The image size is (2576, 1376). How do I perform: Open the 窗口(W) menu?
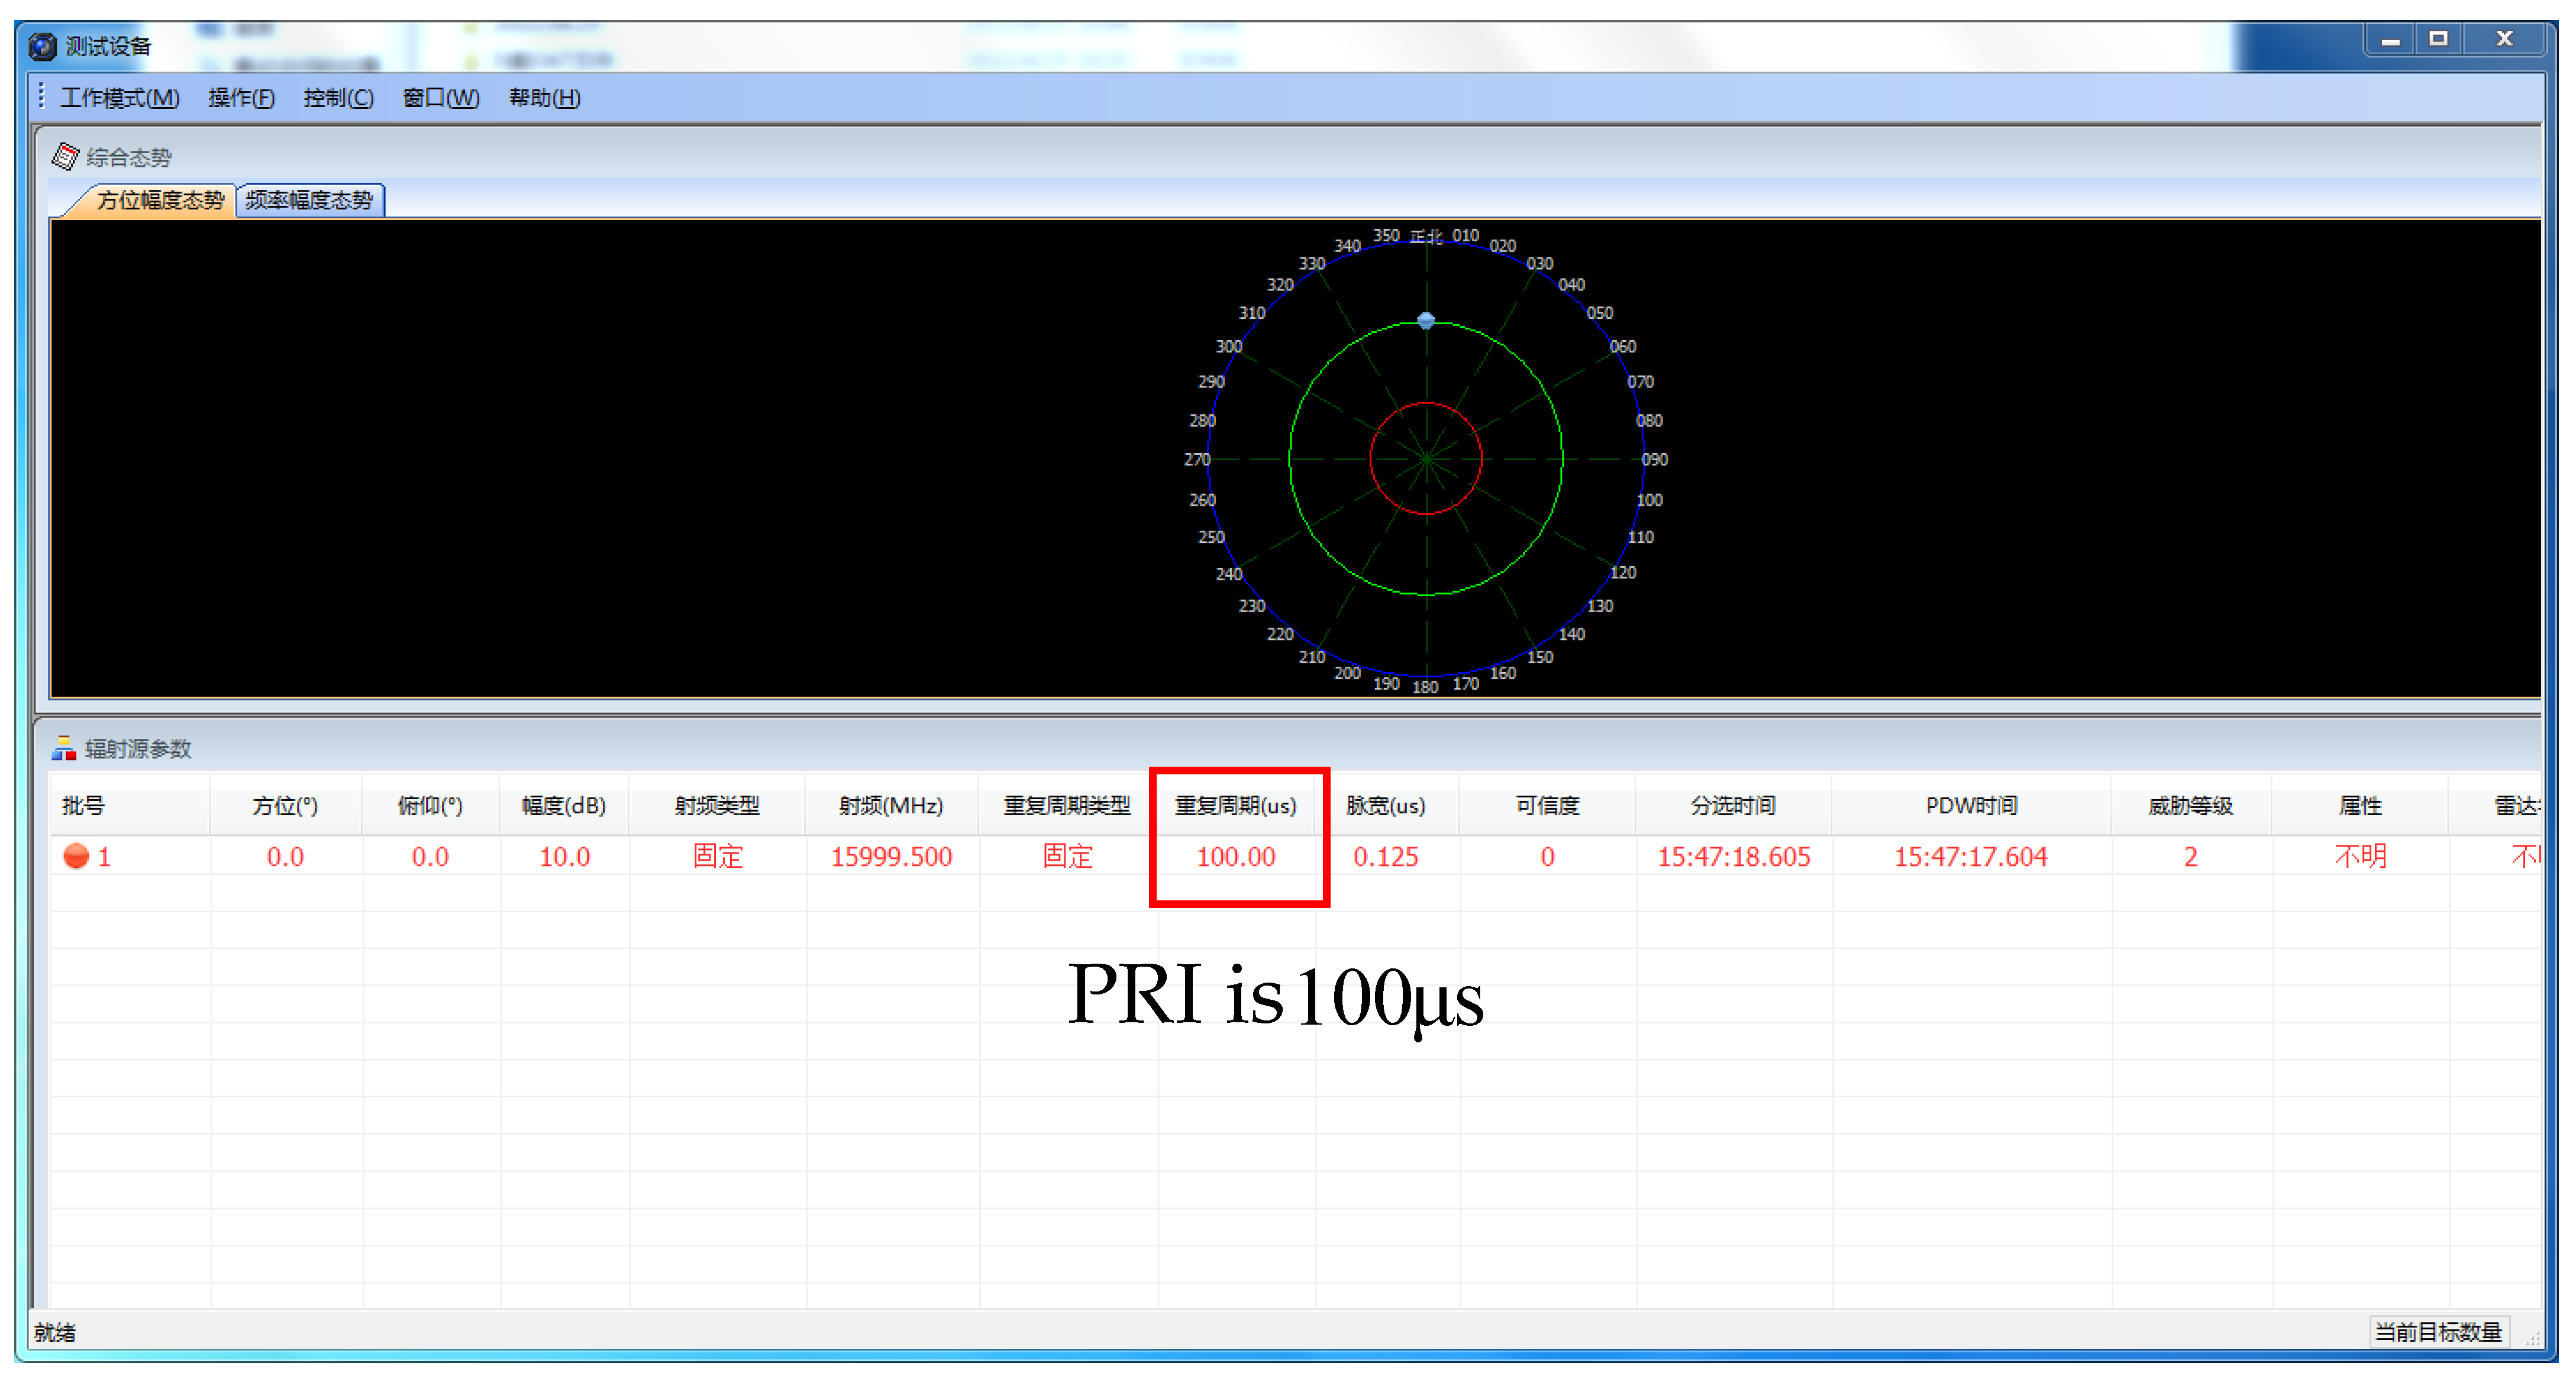click(441, 98)
